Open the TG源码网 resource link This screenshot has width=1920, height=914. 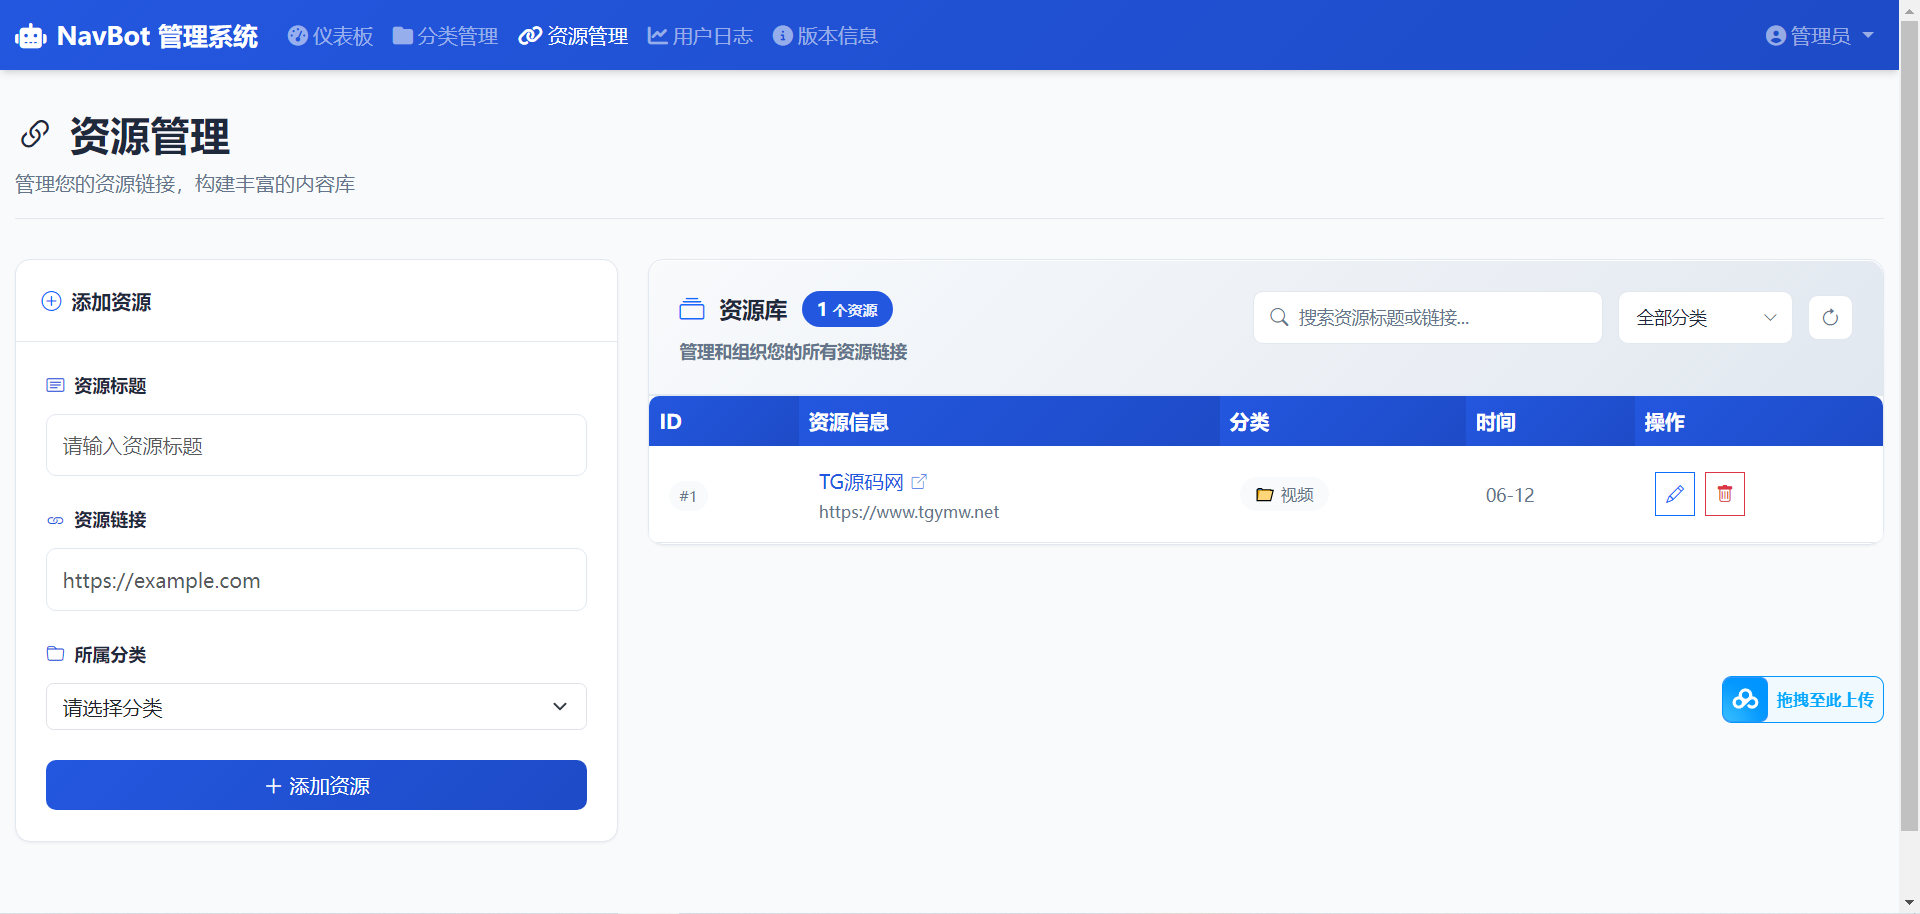(x=860, y=482)
